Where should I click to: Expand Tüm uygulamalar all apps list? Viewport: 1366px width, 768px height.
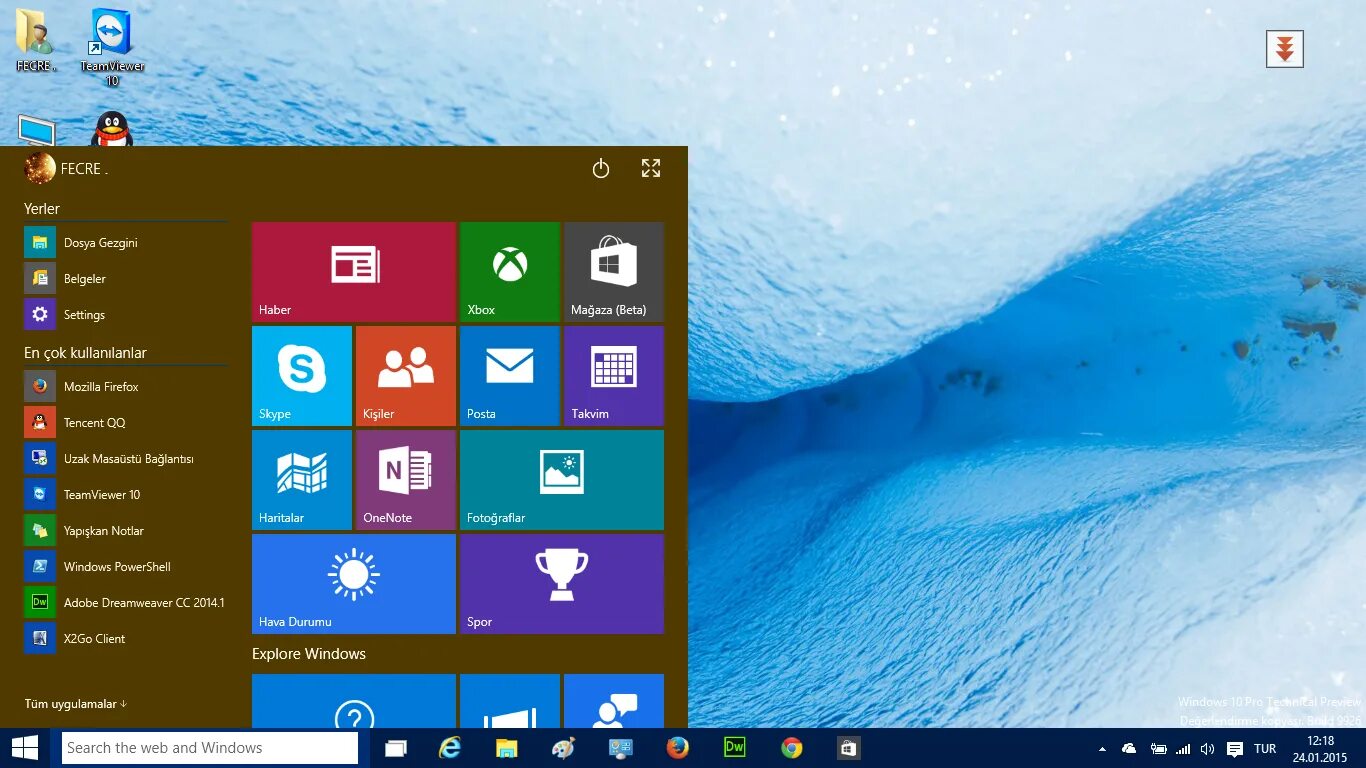point(76,704)
